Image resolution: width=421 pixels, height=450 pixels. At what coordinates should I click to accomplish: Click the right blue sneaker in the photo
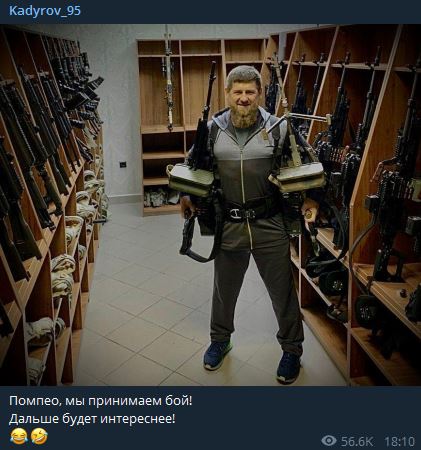pos(289,367)
